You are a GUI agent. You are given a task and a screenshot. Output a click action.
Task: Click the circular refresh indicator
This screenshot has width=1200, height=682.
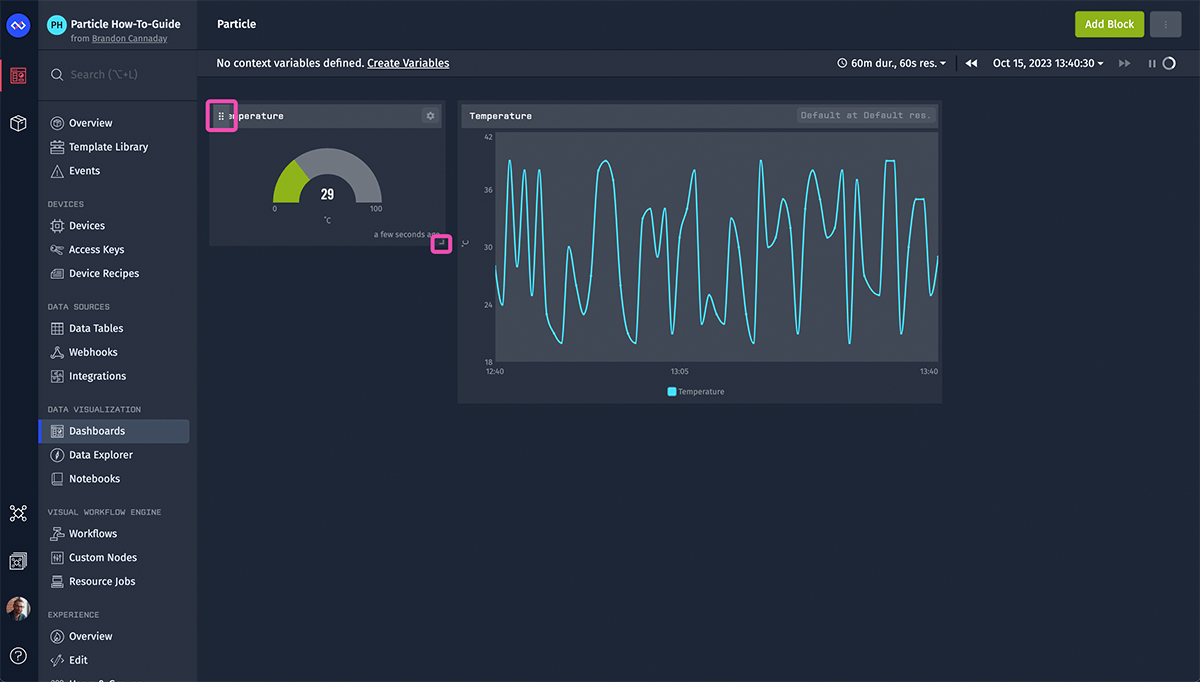1169,63
